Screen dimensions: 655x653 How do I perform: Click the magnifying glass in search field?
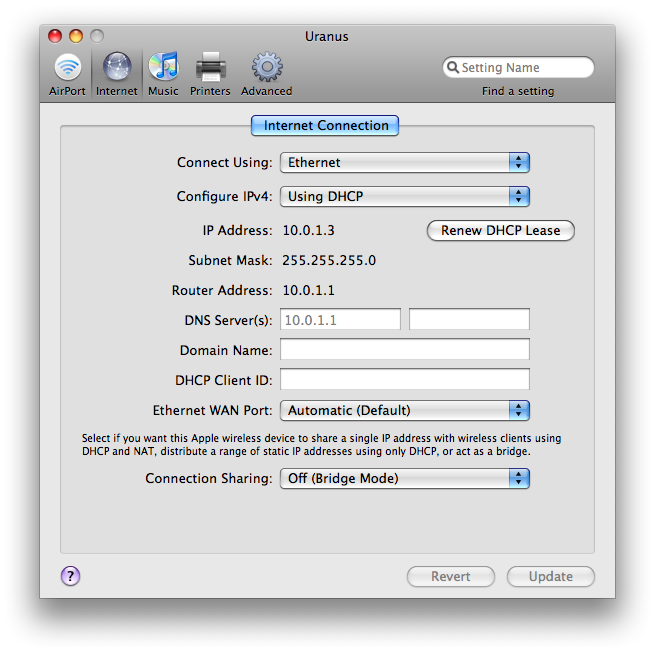[x=453, y=67]
